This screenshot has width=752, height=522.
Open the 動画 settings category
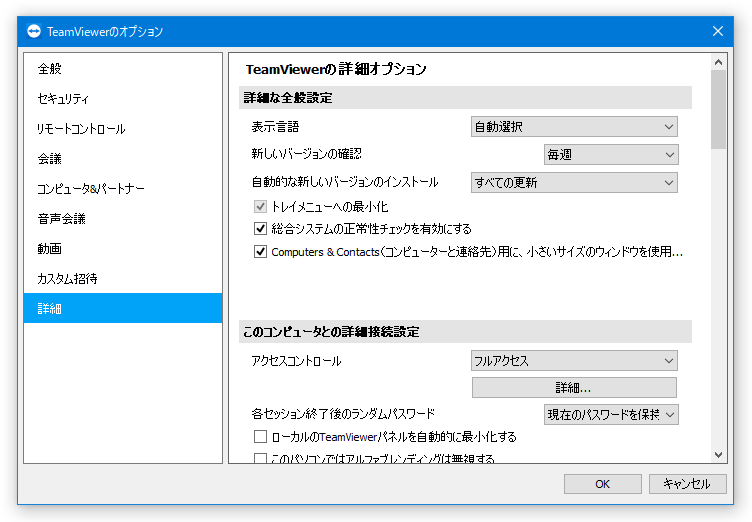(123, 249)
